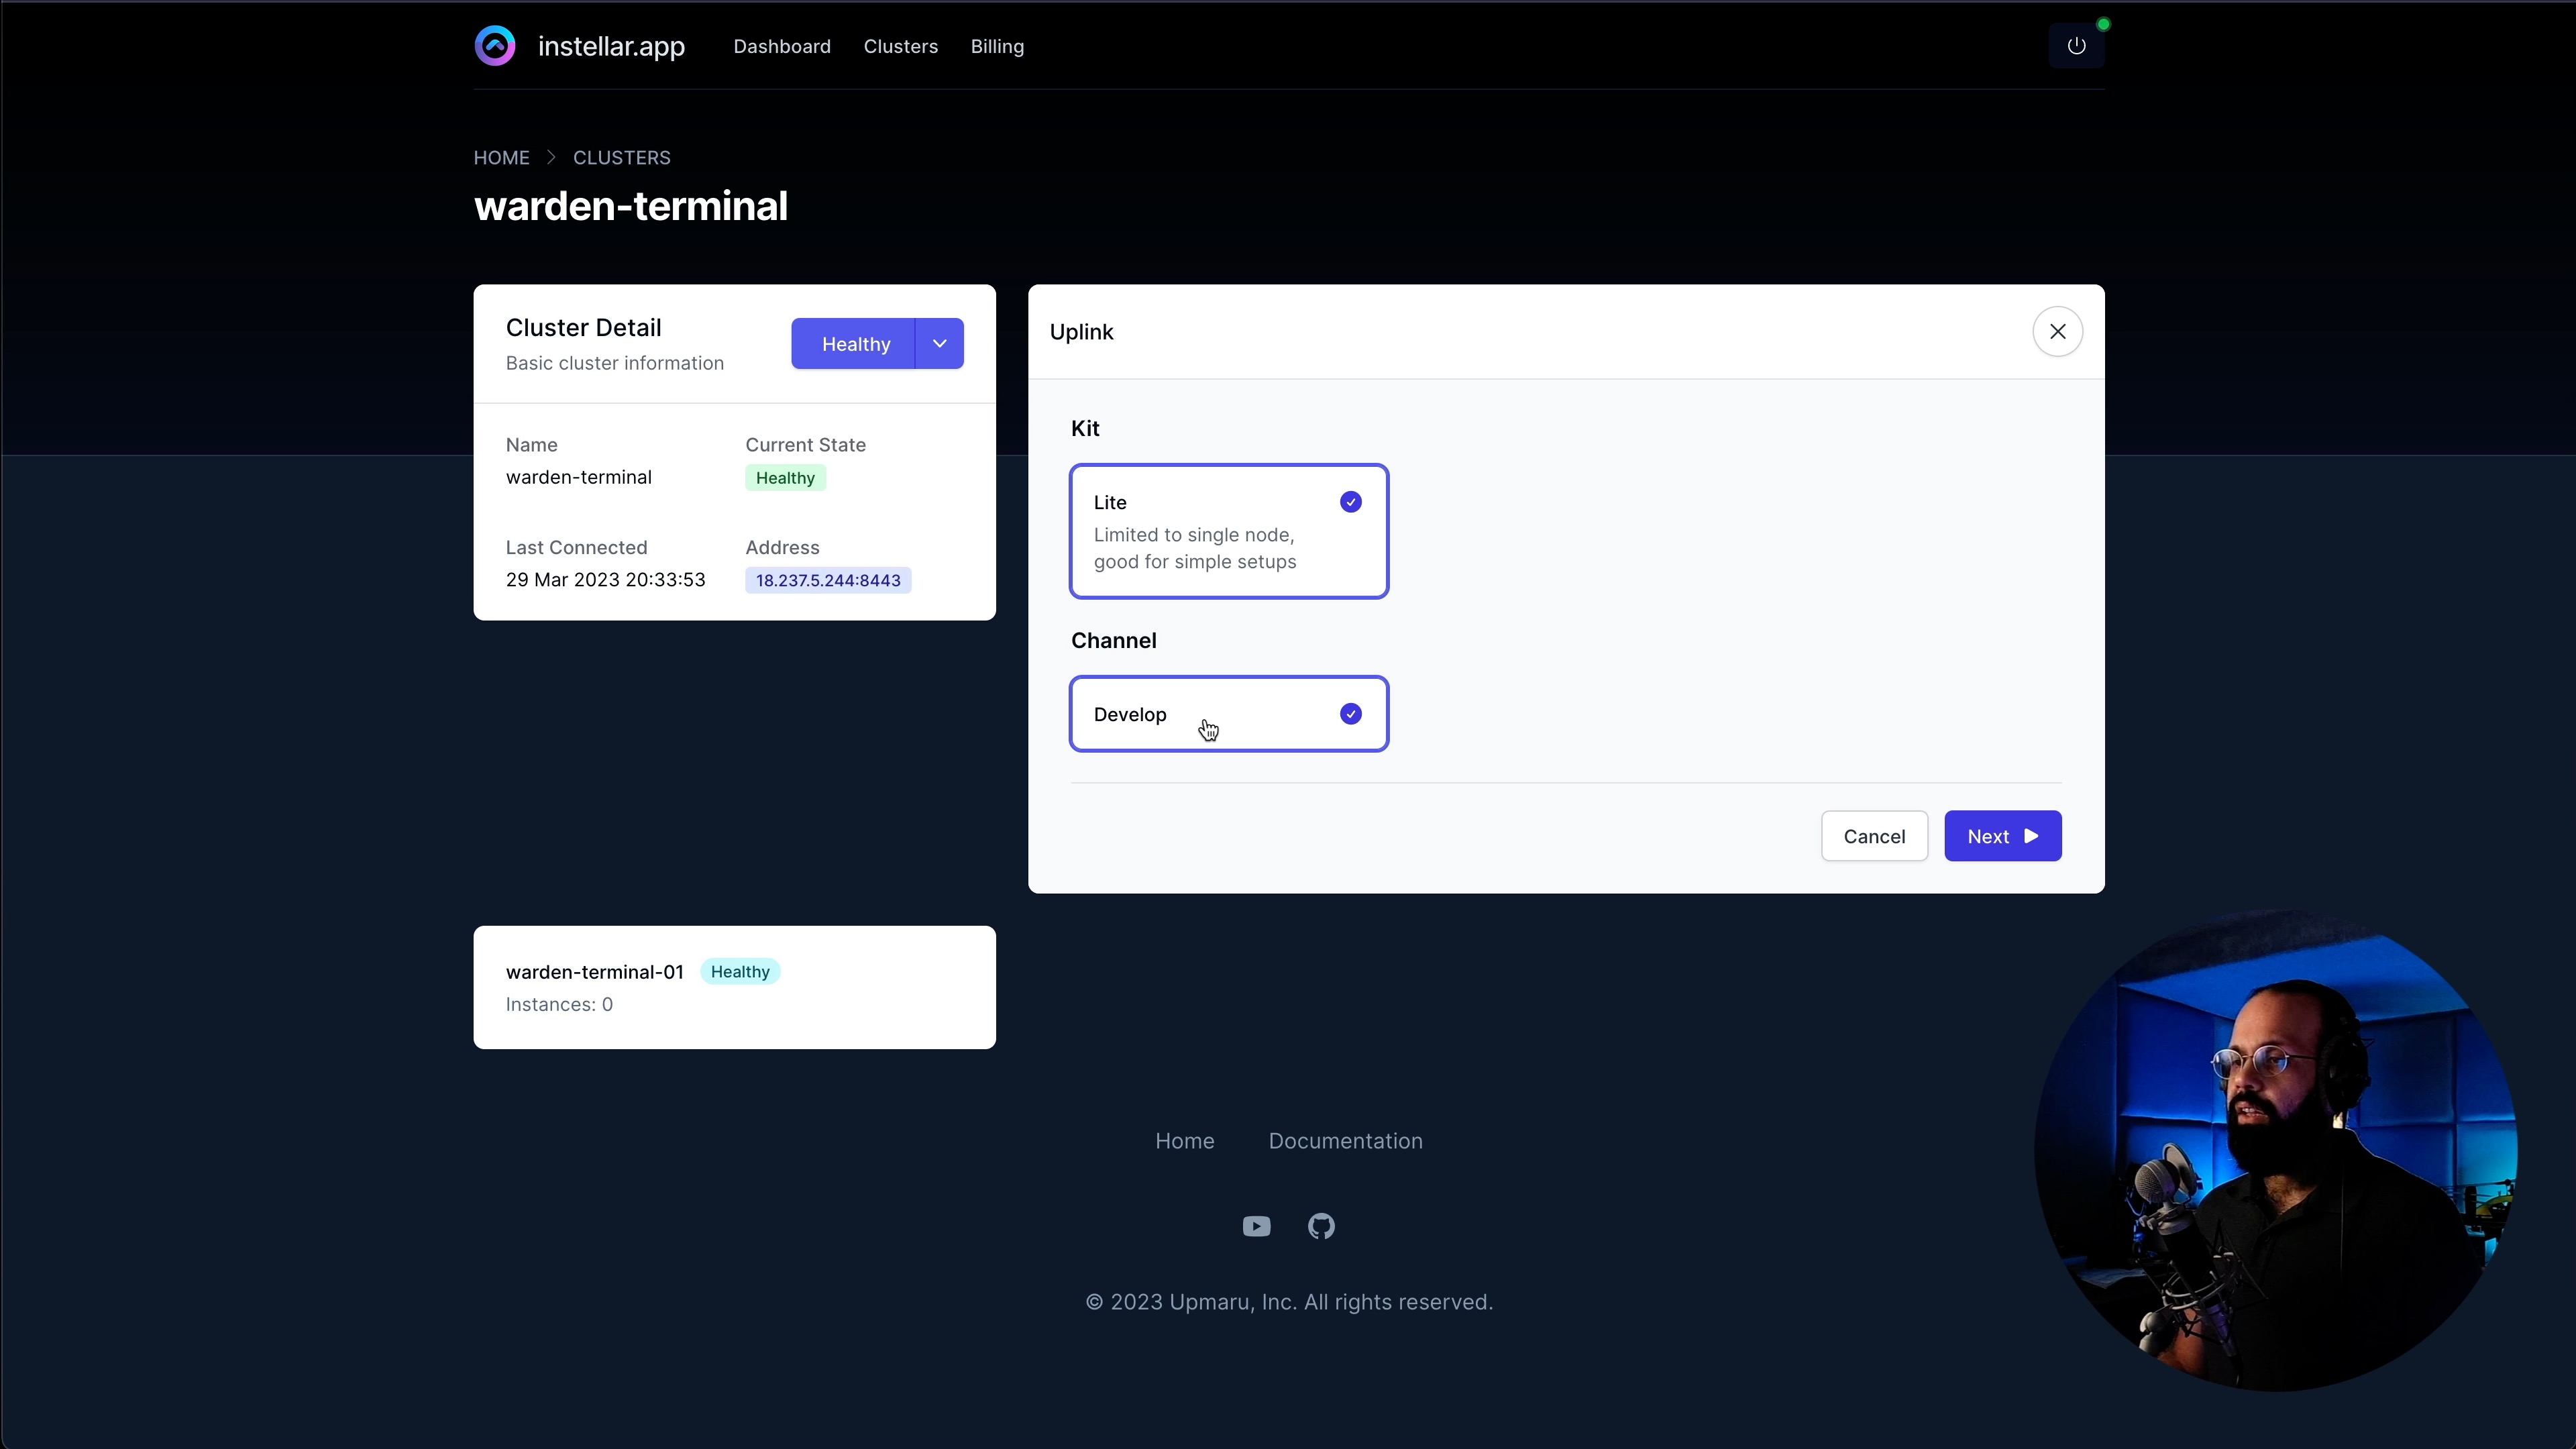Open the Documentation footer link
Viewport: 2576px width, 1449px height.
tap(1345, 1141)
